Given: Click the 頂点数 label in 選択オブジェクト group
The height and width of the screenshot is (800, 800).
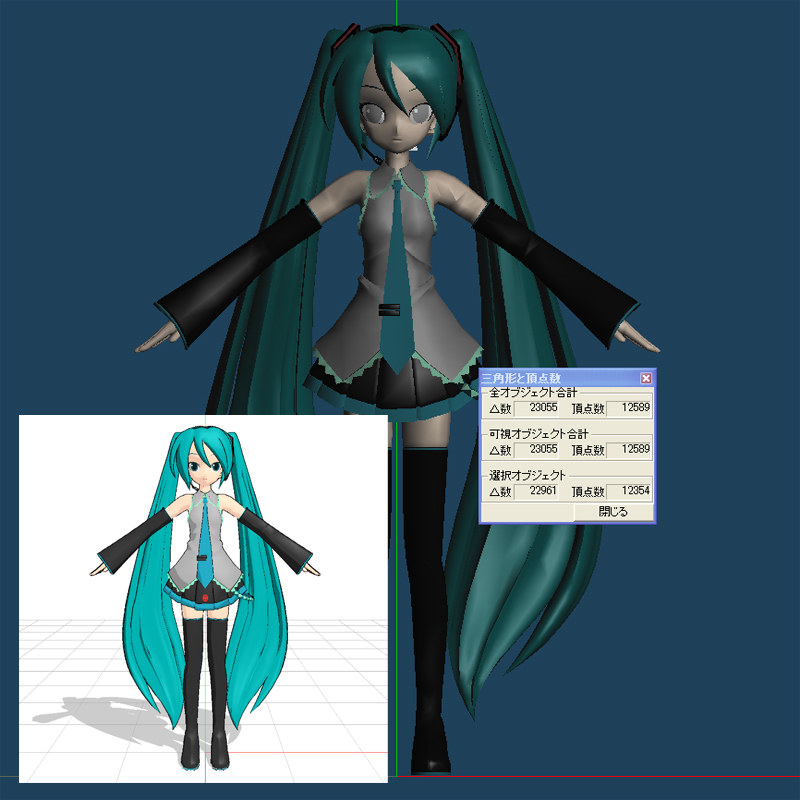Looking at the screenshot, I should click(x=588, y=492).
